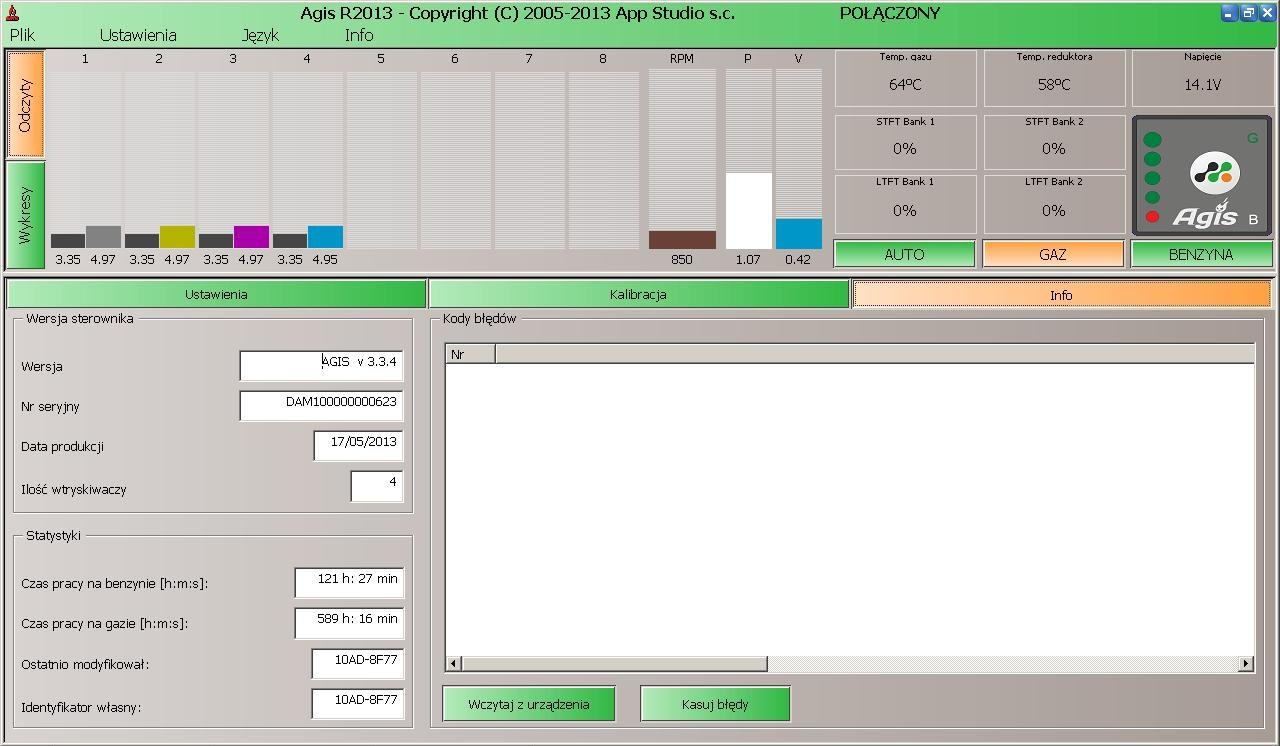The width and height of the screenshot is (1280, 746).
Task: Minimize the Agis window
Action: tap(1229, 13)
